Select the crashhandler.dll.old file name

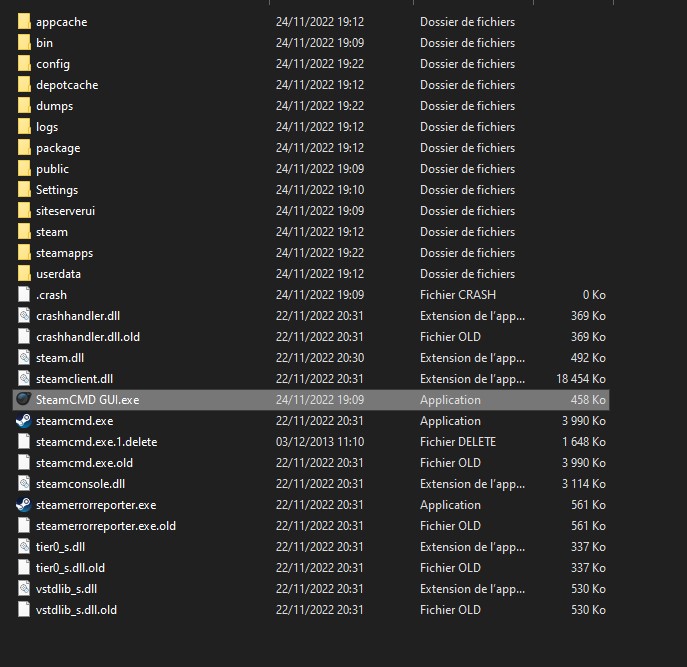pos(88,337)
